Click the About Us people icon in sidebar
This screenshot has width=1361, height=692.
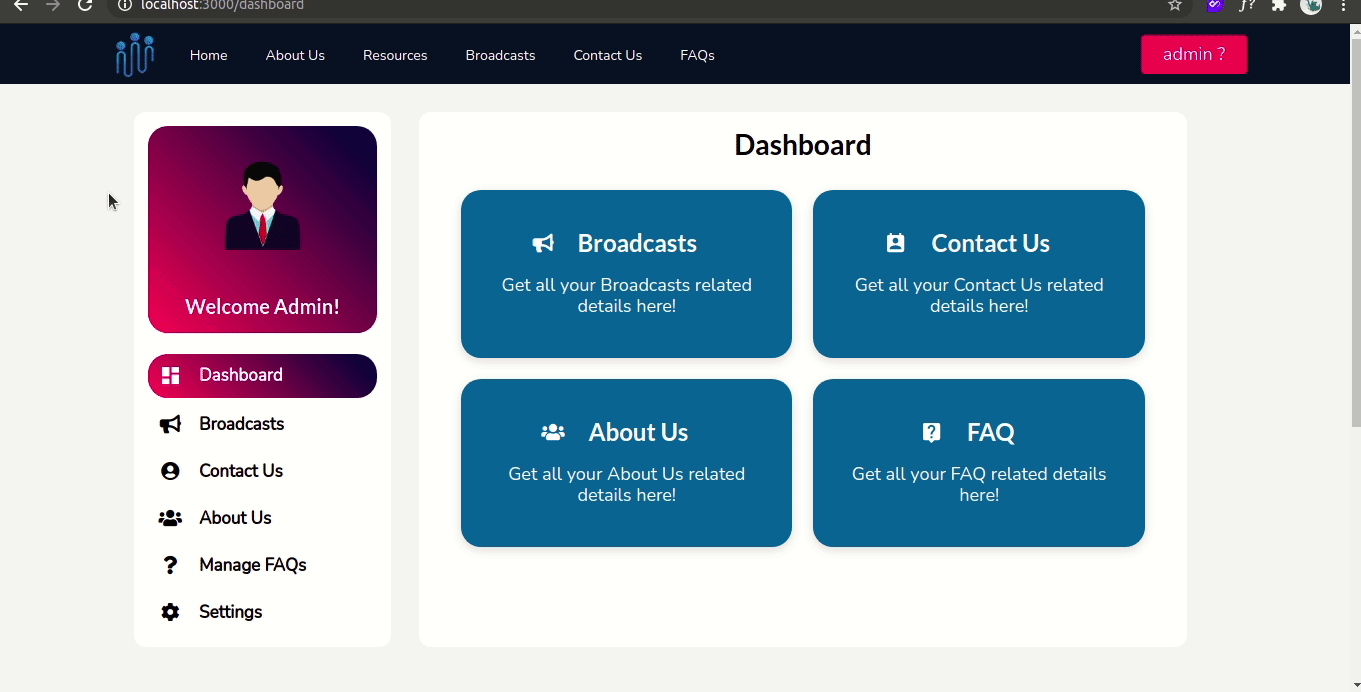(170, 518)
